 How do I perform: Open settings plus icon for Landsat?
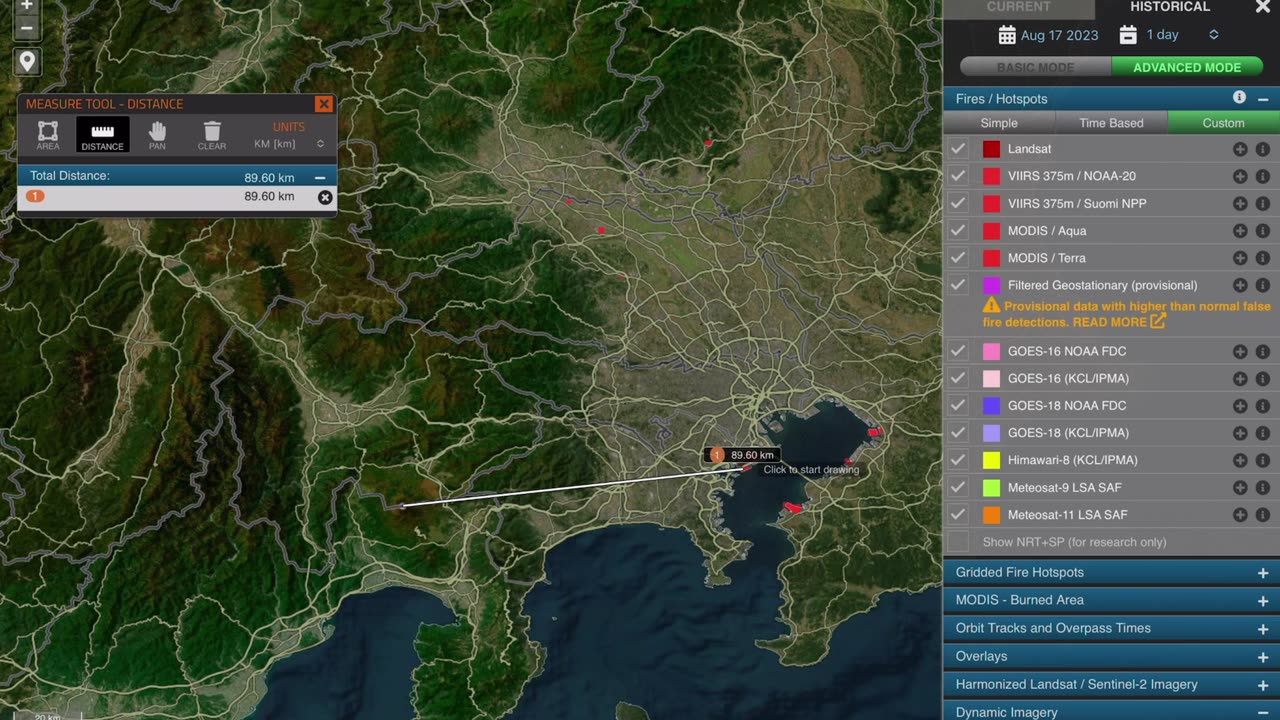[x=1240, y=149]
